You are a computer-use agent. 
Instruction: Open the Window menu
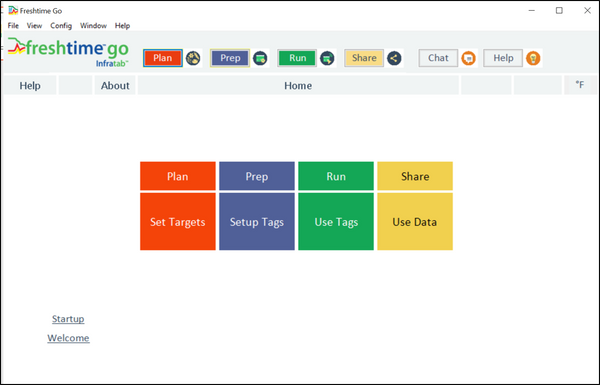pyautogui.click(x=93, y=26)
